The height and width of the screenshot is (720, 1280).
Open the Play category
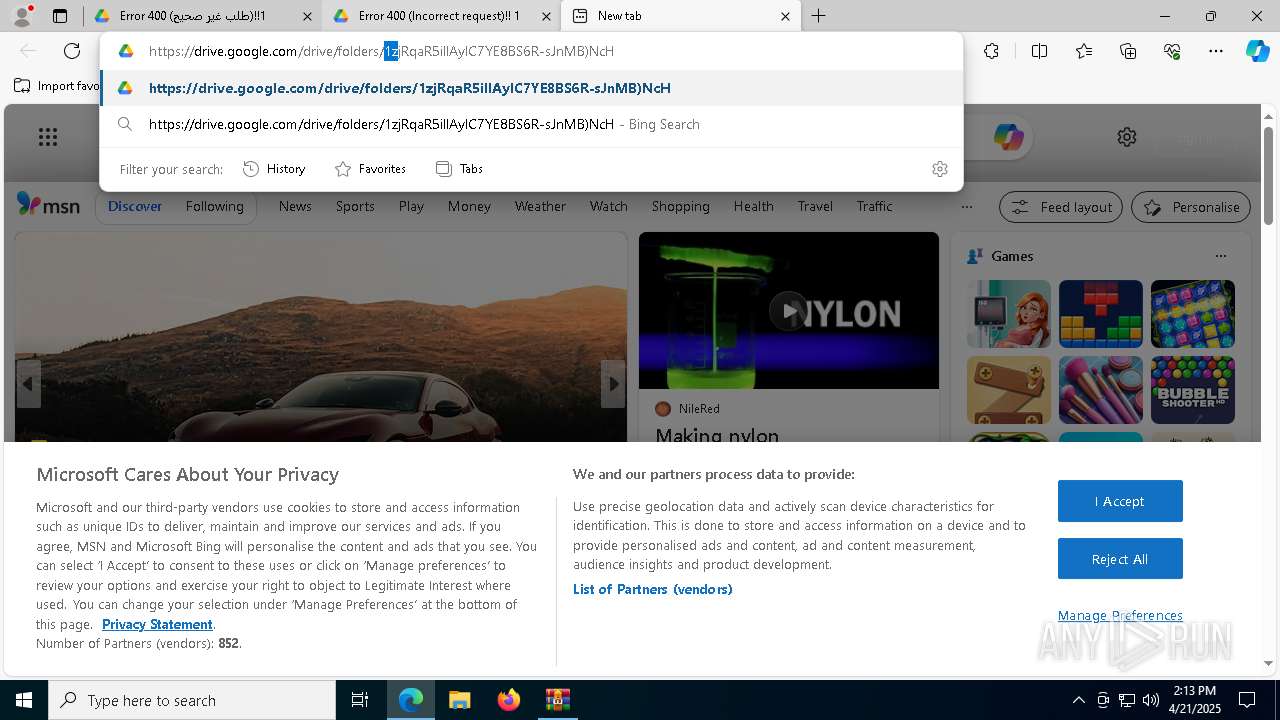[411, 206]
